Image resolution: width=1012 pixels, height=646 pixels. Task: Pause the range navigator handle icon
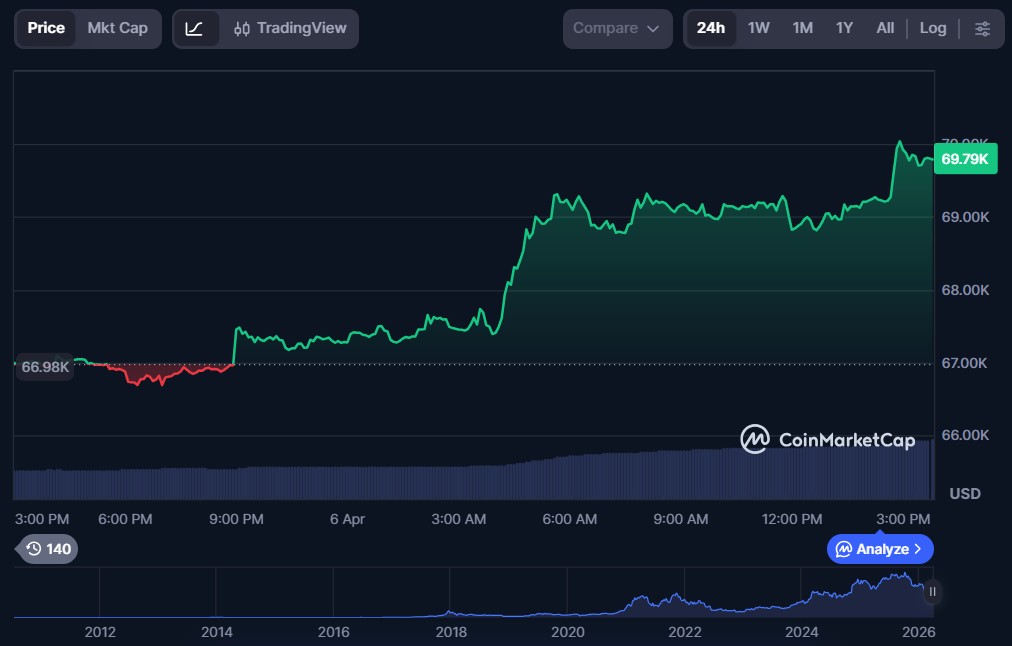point(932,592)
